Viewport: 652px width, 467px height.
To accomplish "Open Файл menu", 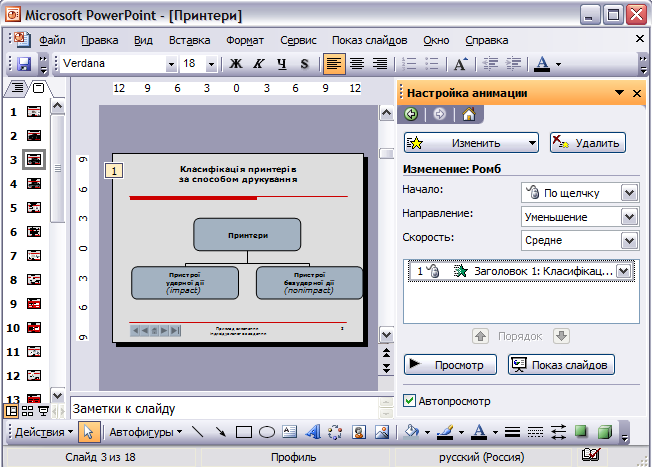I will click(52, 40).
